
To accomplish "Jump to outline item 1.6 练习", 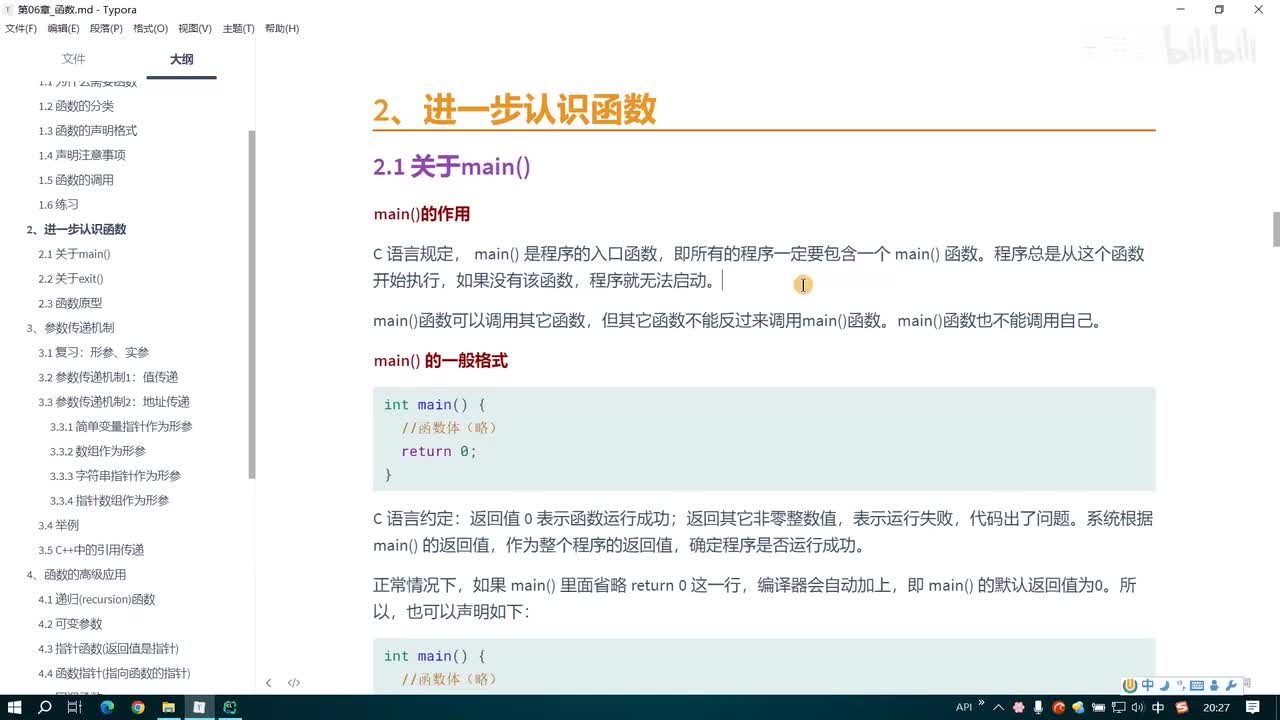I will click(58, 204).
